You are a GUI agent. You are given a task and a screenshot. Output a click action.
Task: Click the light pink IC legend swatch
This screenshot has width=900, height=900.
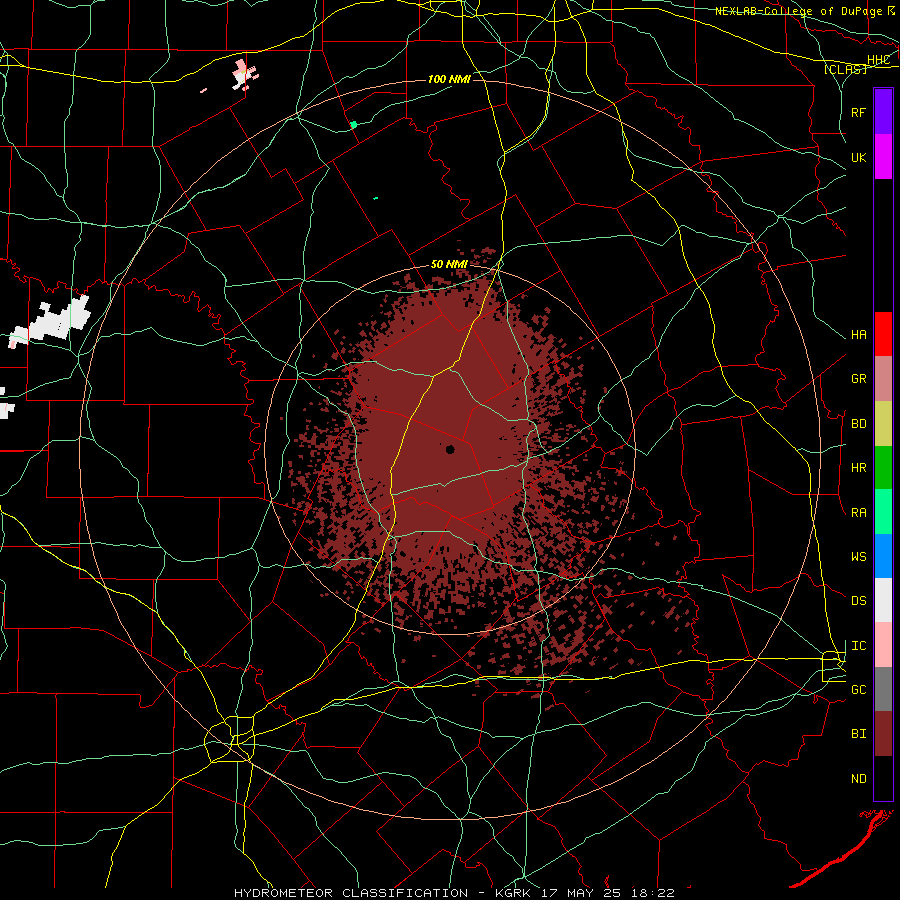coord(883,645)
